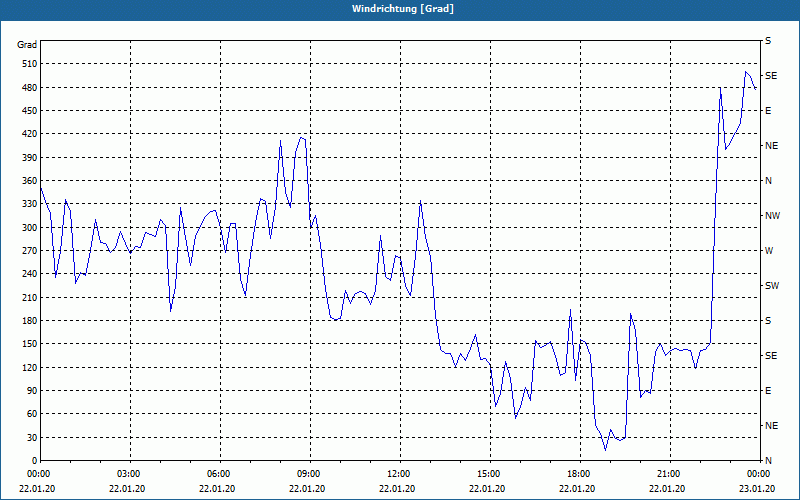Select the 18:00 time label
Screen dimensions: 800x500
tap(579, 473)
